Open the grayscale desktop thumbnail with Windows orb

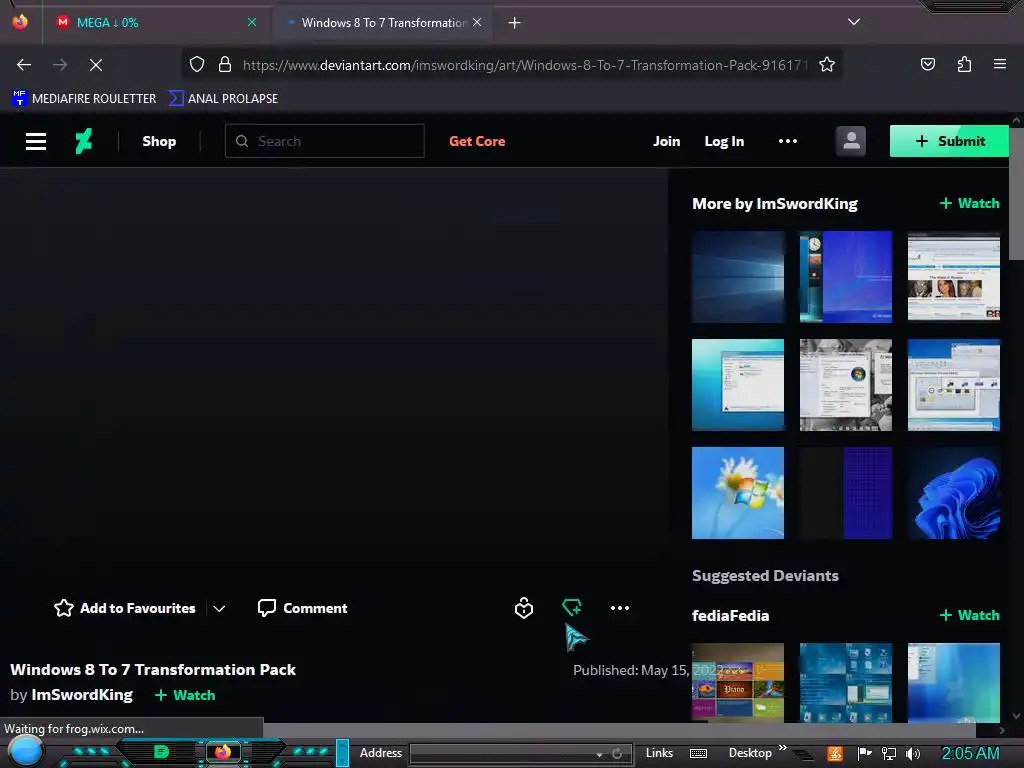(846, 385)
